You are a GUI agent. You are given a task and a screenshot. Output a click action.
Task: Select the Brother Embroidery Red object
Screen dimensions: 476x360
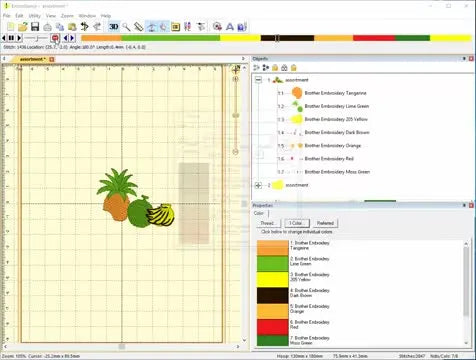(329, 159)
